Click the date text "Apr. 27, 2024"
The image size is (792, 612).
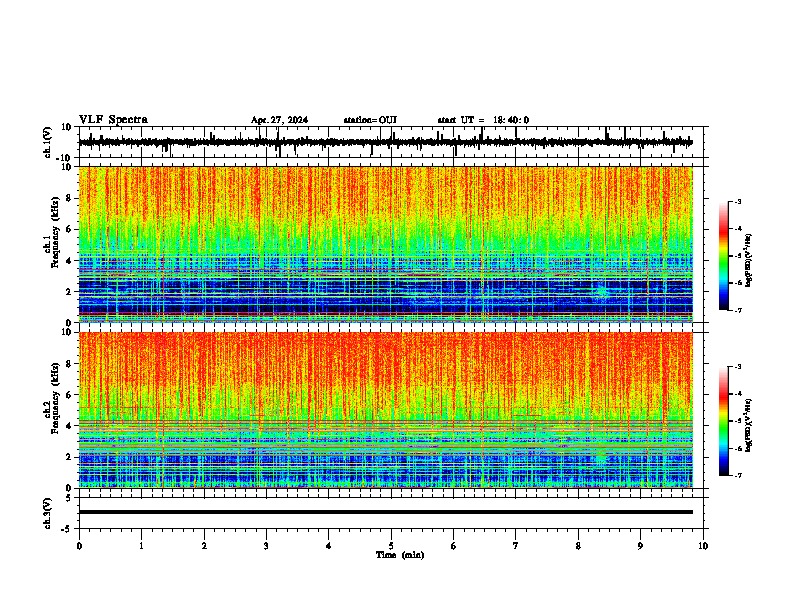pyautogui.click(x=279, y=120)
